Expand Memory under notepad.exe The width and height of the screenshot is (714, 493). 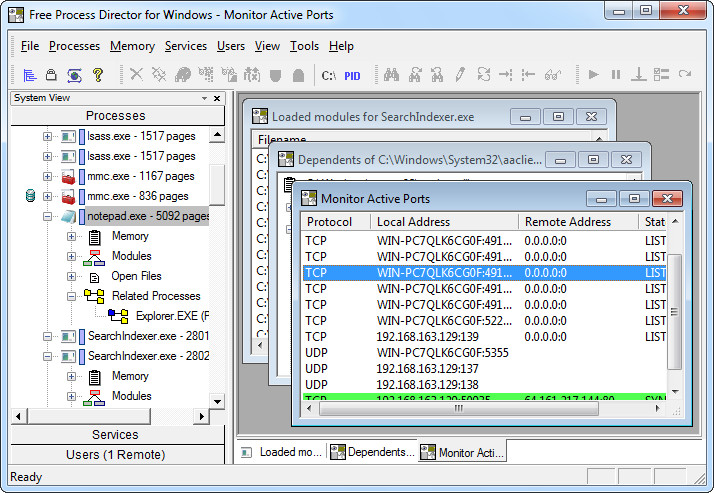coord(71,236)
